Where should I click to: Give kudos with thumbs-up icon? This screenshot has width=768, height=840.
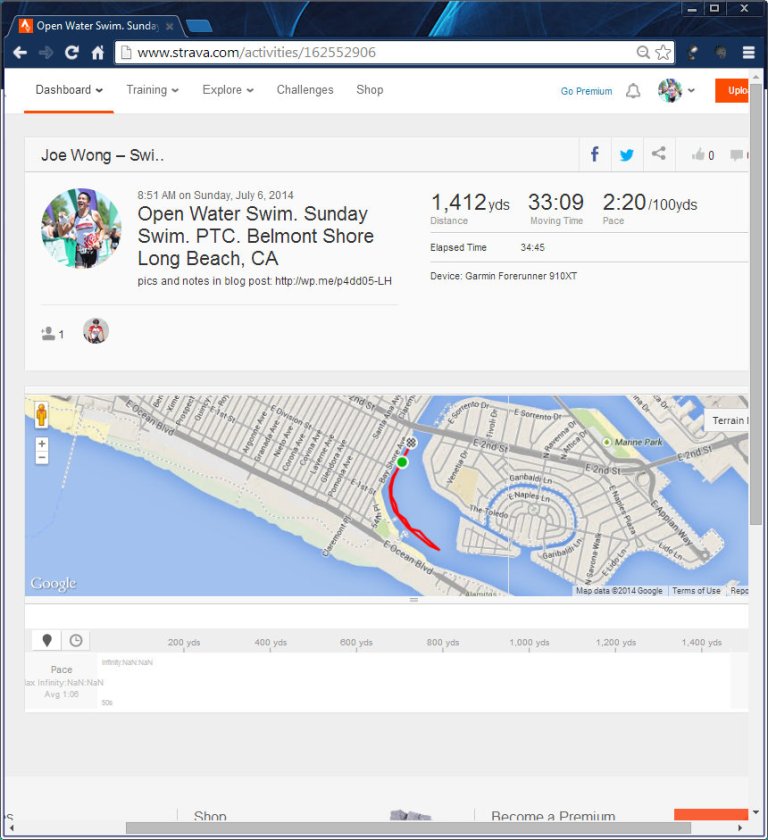point(698,155)
